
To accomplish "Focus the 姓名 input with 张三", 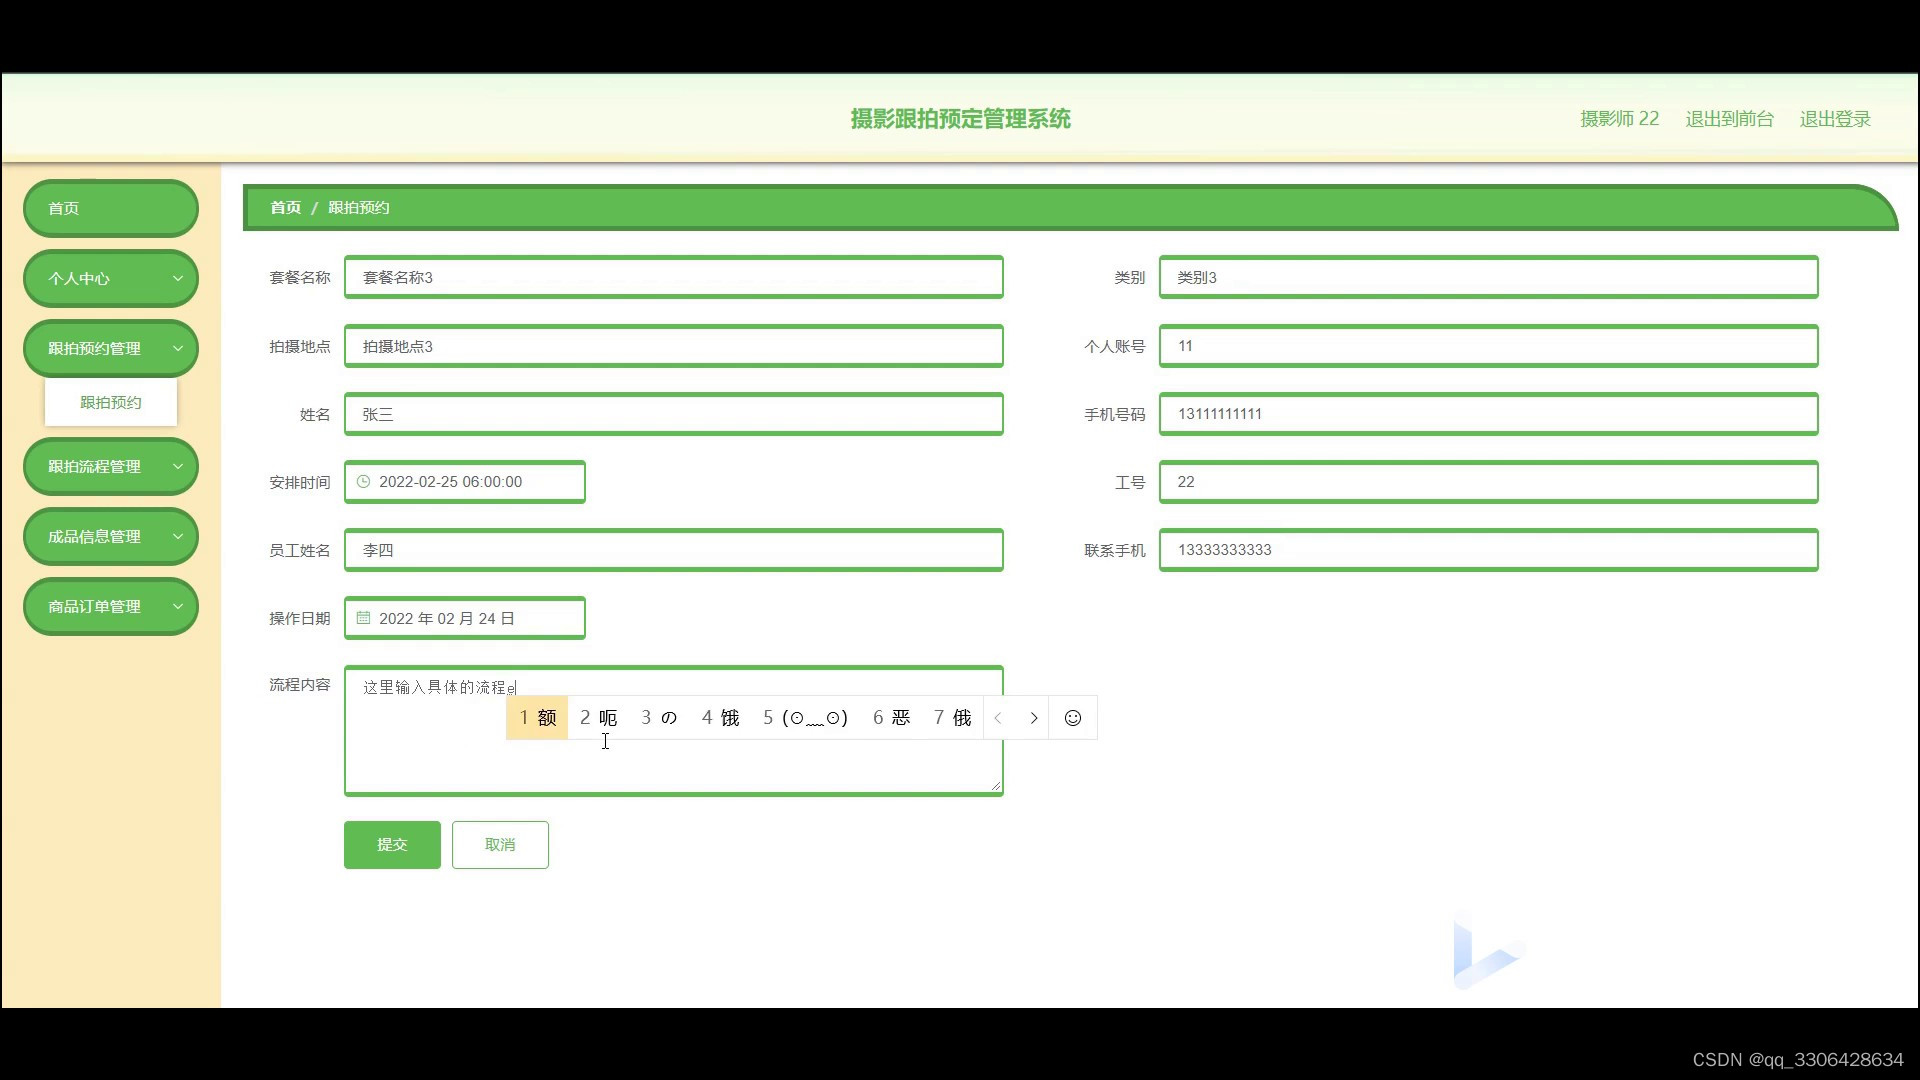I will click(674, 414).
